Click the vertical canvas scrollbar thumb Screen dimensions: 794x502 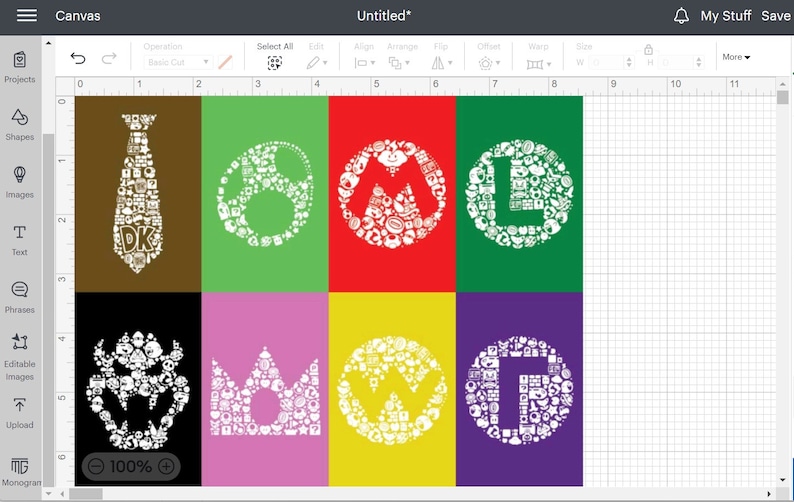(783, 97)
